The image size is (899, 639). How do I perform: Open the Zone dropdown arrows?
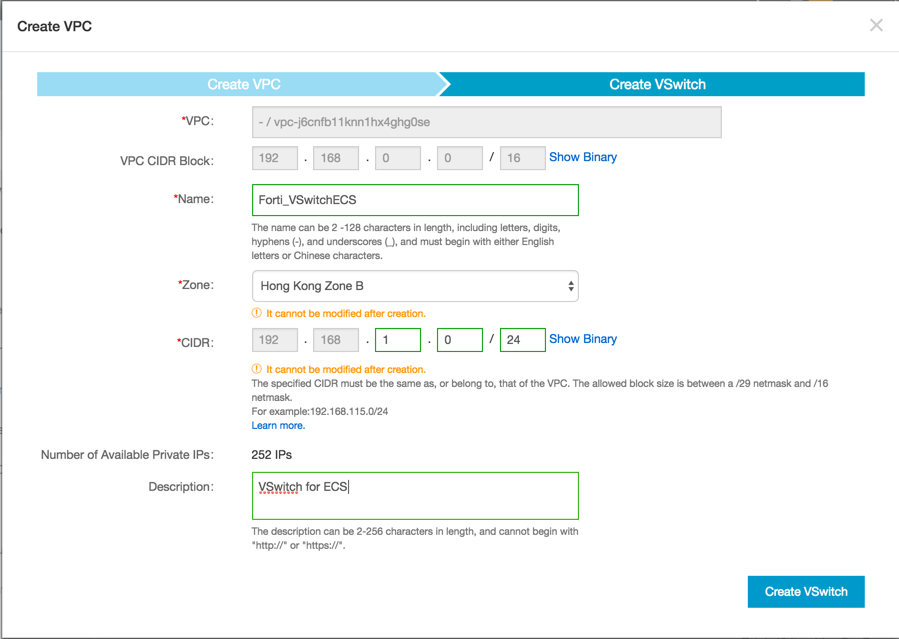point(570,286)
